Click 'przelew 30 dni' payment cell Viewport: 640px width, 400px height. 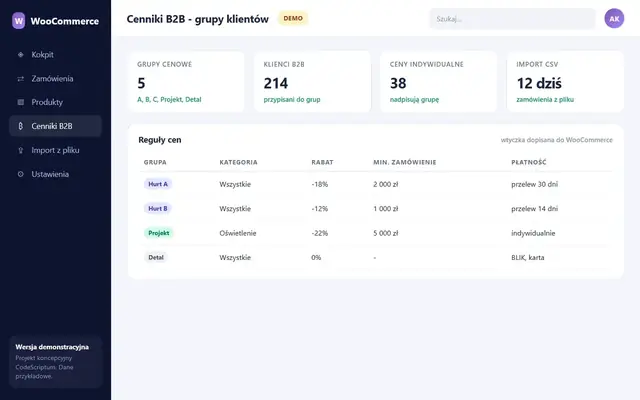(534, 184)
